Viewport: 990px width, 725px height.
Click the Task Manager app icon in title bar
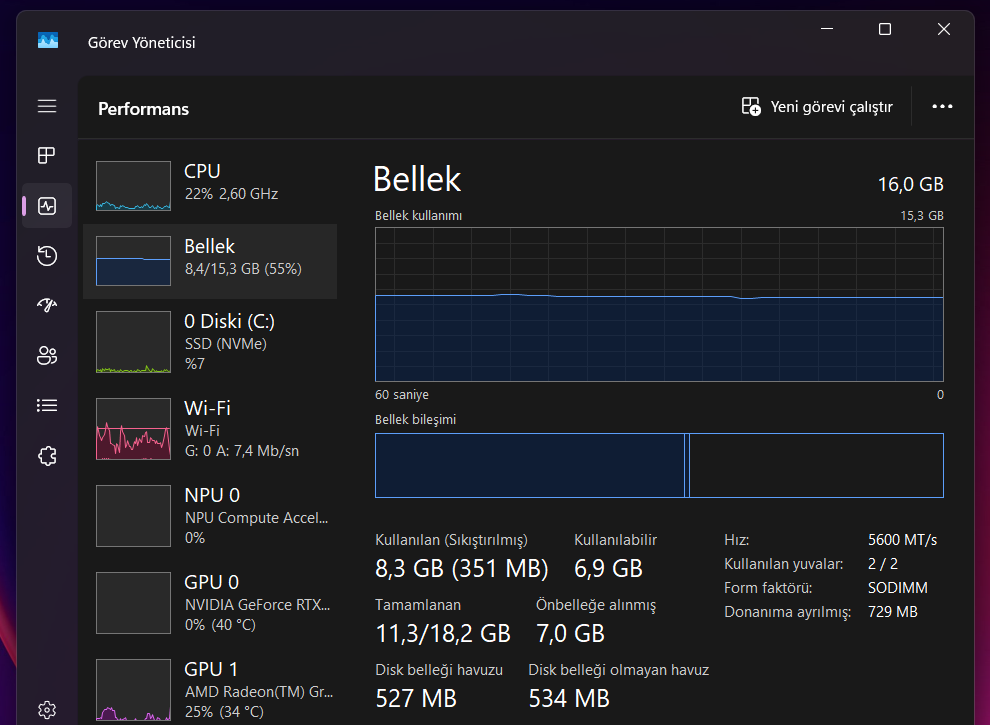point(48,41)
